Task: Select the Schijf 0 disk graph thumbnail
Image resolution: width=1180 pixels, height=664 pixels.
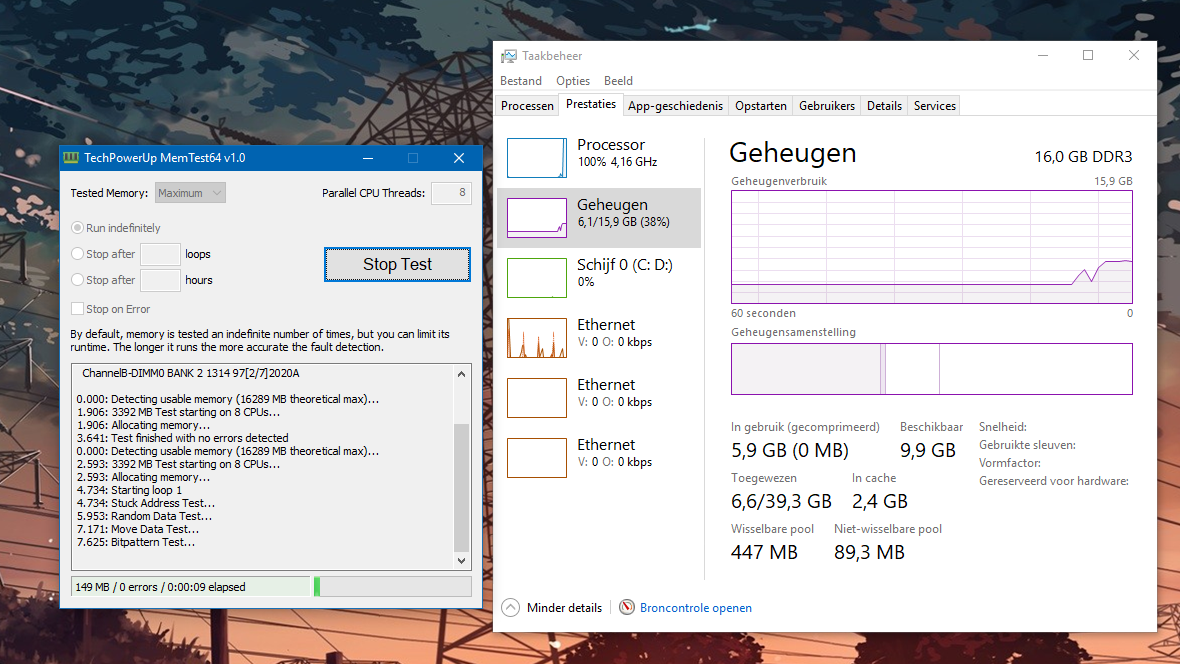Action: click(x=537, y=278)
